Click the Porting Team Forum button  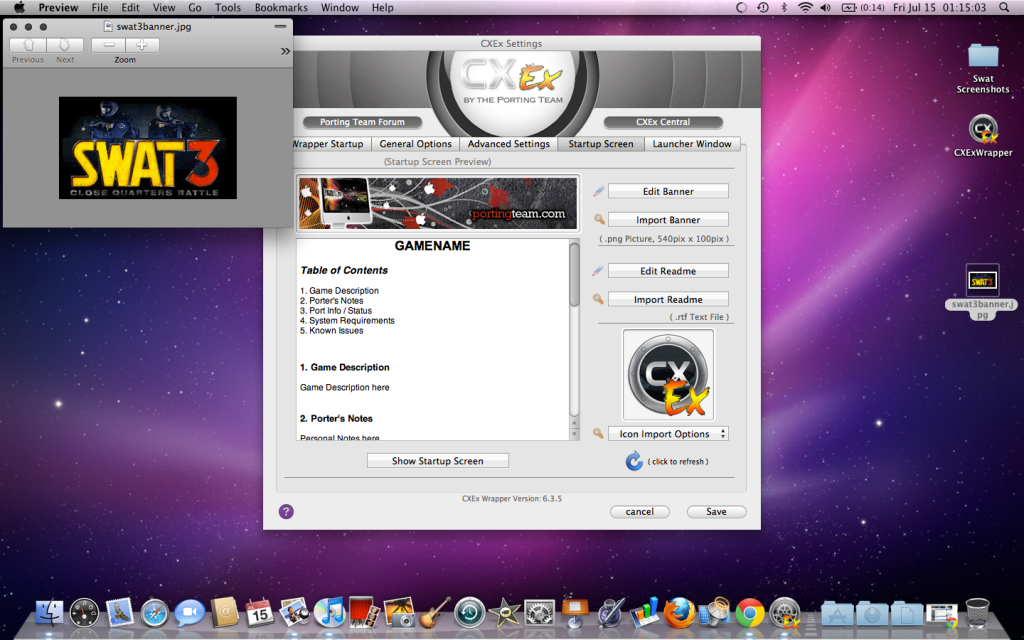362,122
